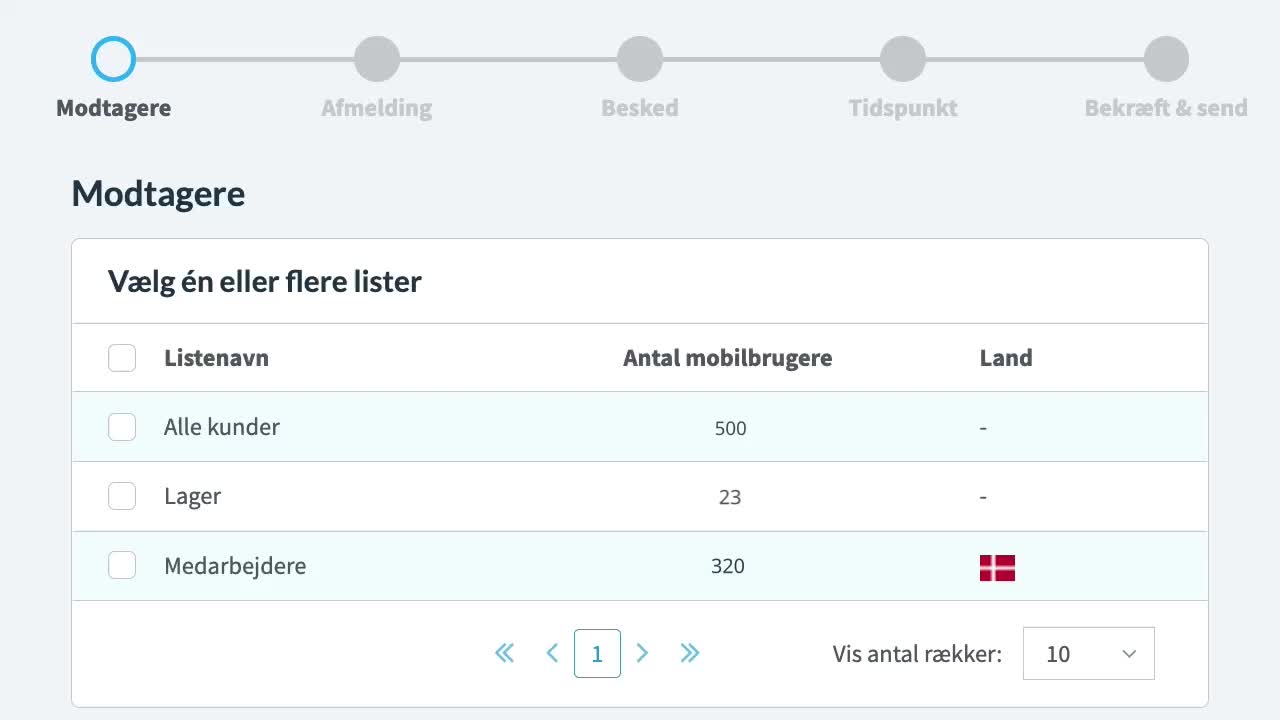Open the Tidspunkt step label
The width and height of the screenshot is (1280, 720).
tap(903, 108)
